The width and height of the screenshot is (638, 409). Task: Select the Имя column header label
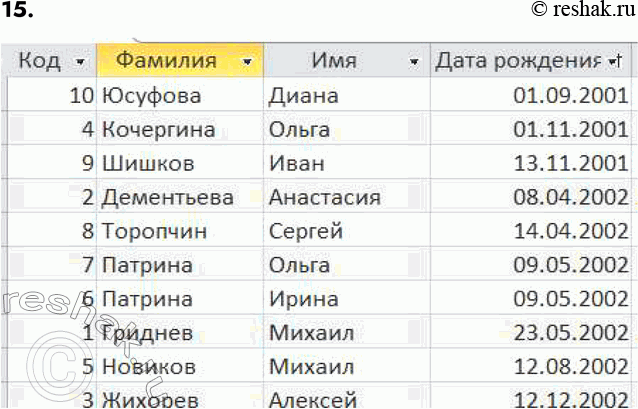[334, 61]
